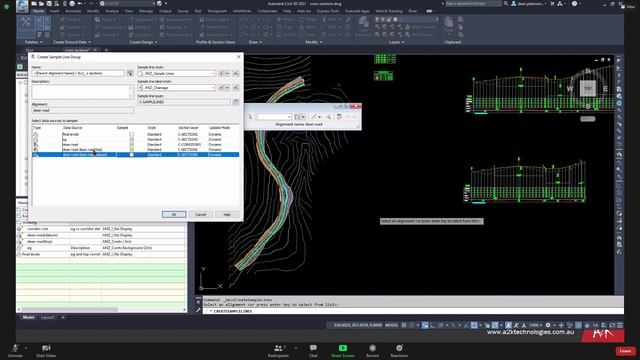The width and height of the screenshot is (640, 360).
Task: Check the Sample box in the highlighted datum row
Action: pos(131,155)
